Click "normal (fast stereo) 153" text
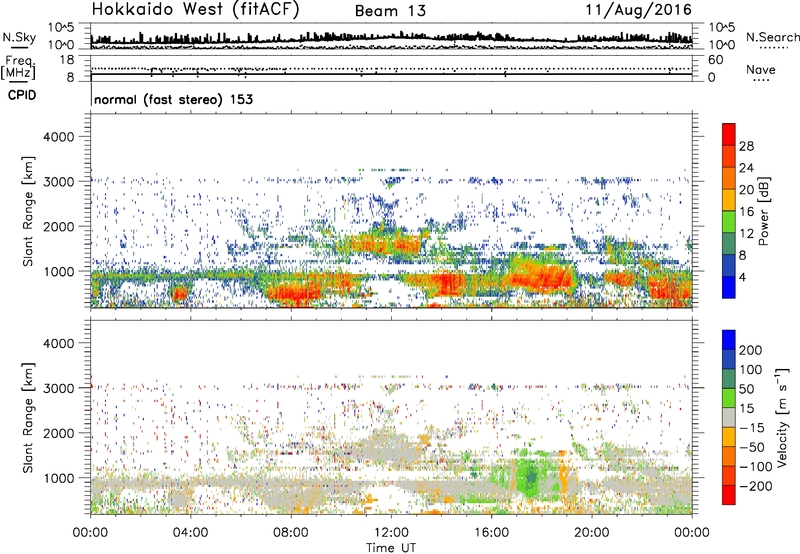This screenshot has width=800, height=554. point(173,99)
